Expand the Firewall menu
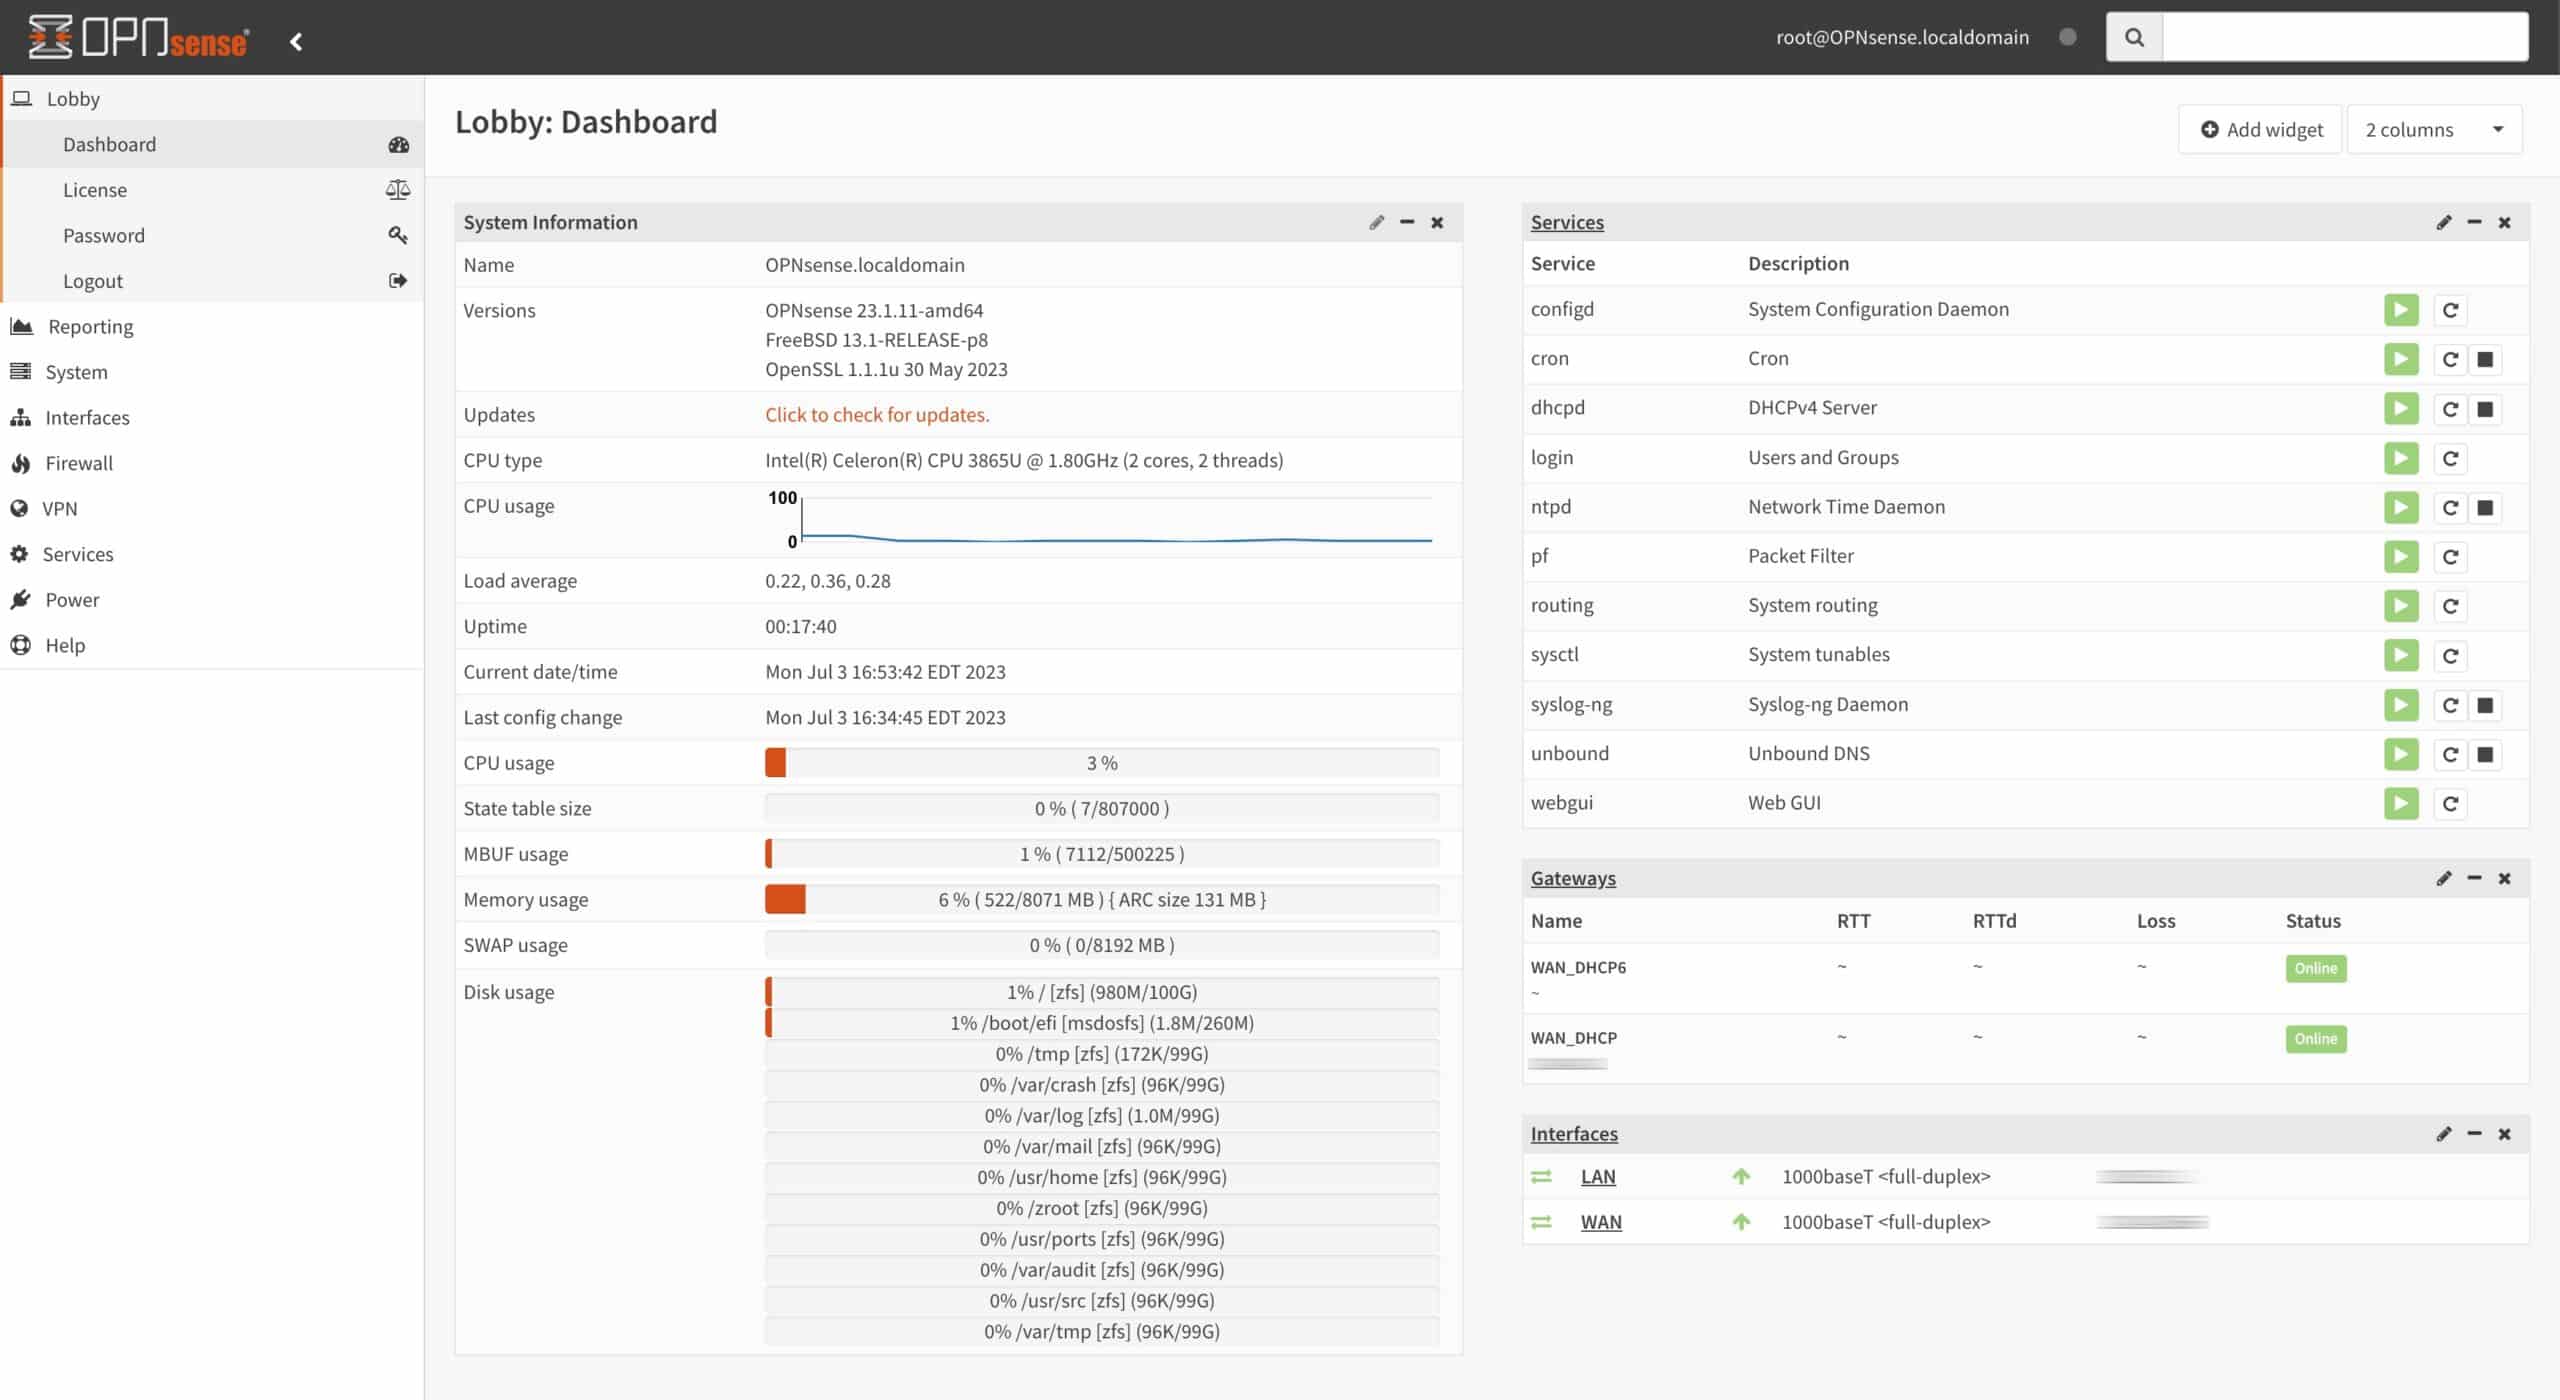 pyautogui.click(x=212, y=463)
